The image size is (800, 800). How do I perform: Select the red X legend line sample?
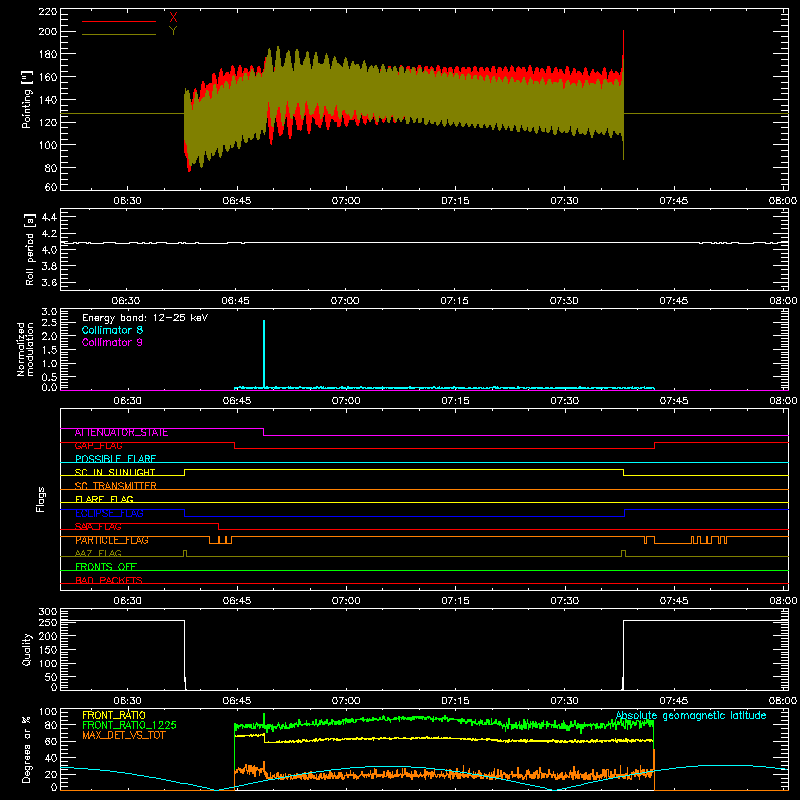click(x=119, y=21)
